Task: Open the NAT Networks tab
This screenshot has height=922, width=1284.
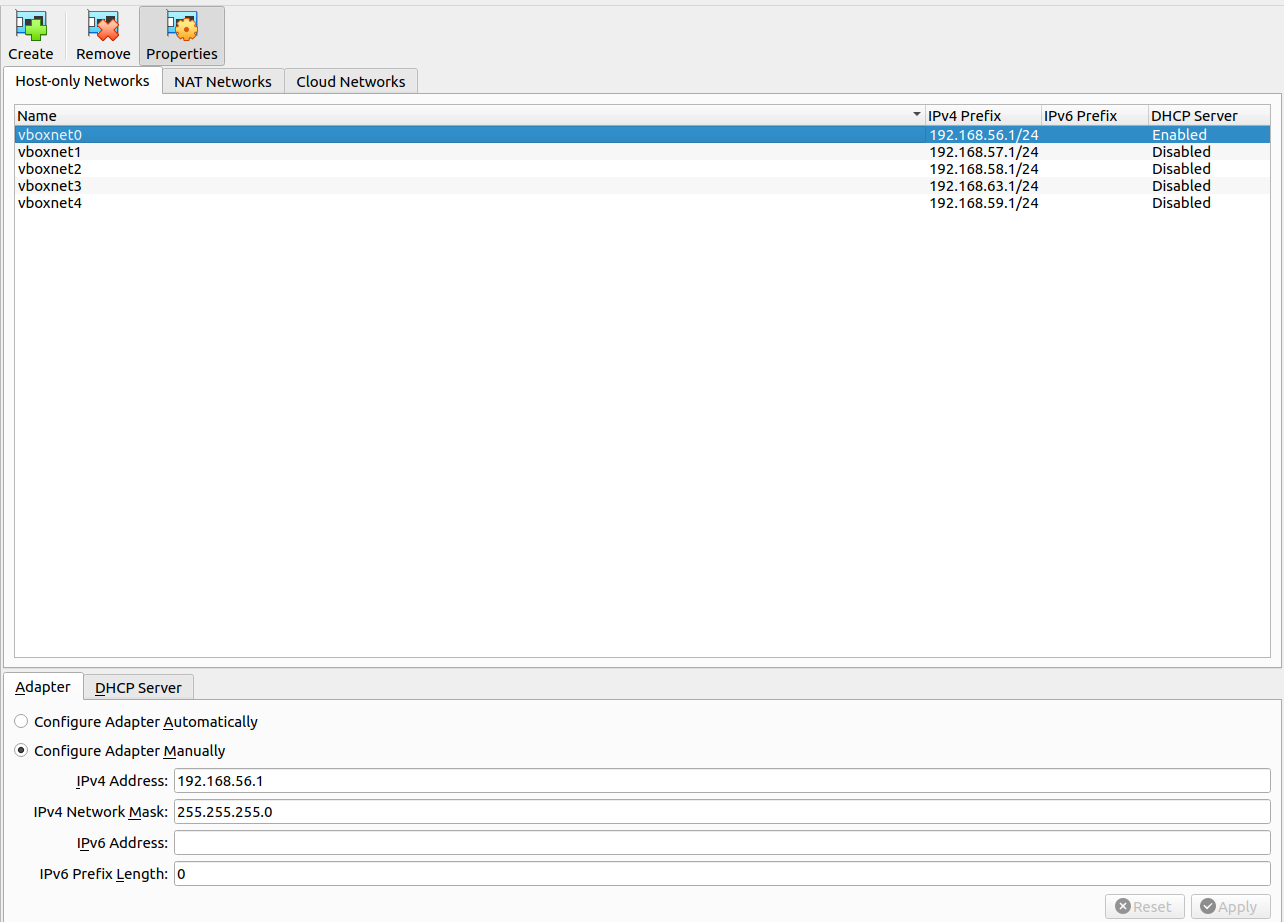Action: (223, 82)
